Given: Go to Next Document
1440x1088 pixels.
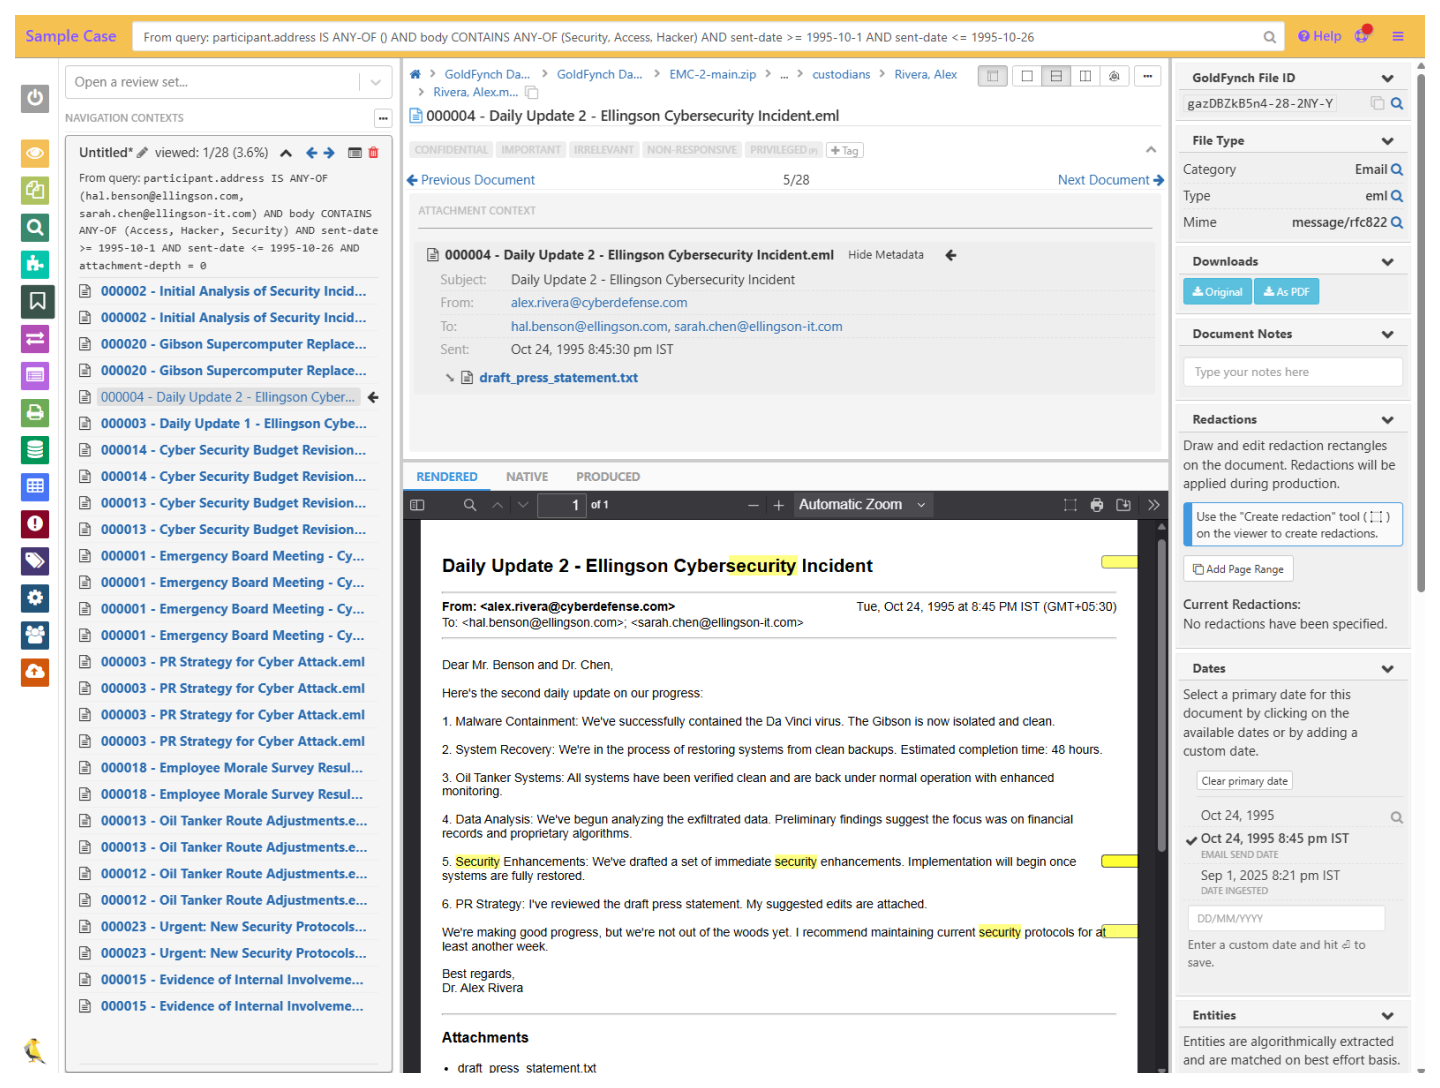Looking at the screenshot, I should 1110,180.
